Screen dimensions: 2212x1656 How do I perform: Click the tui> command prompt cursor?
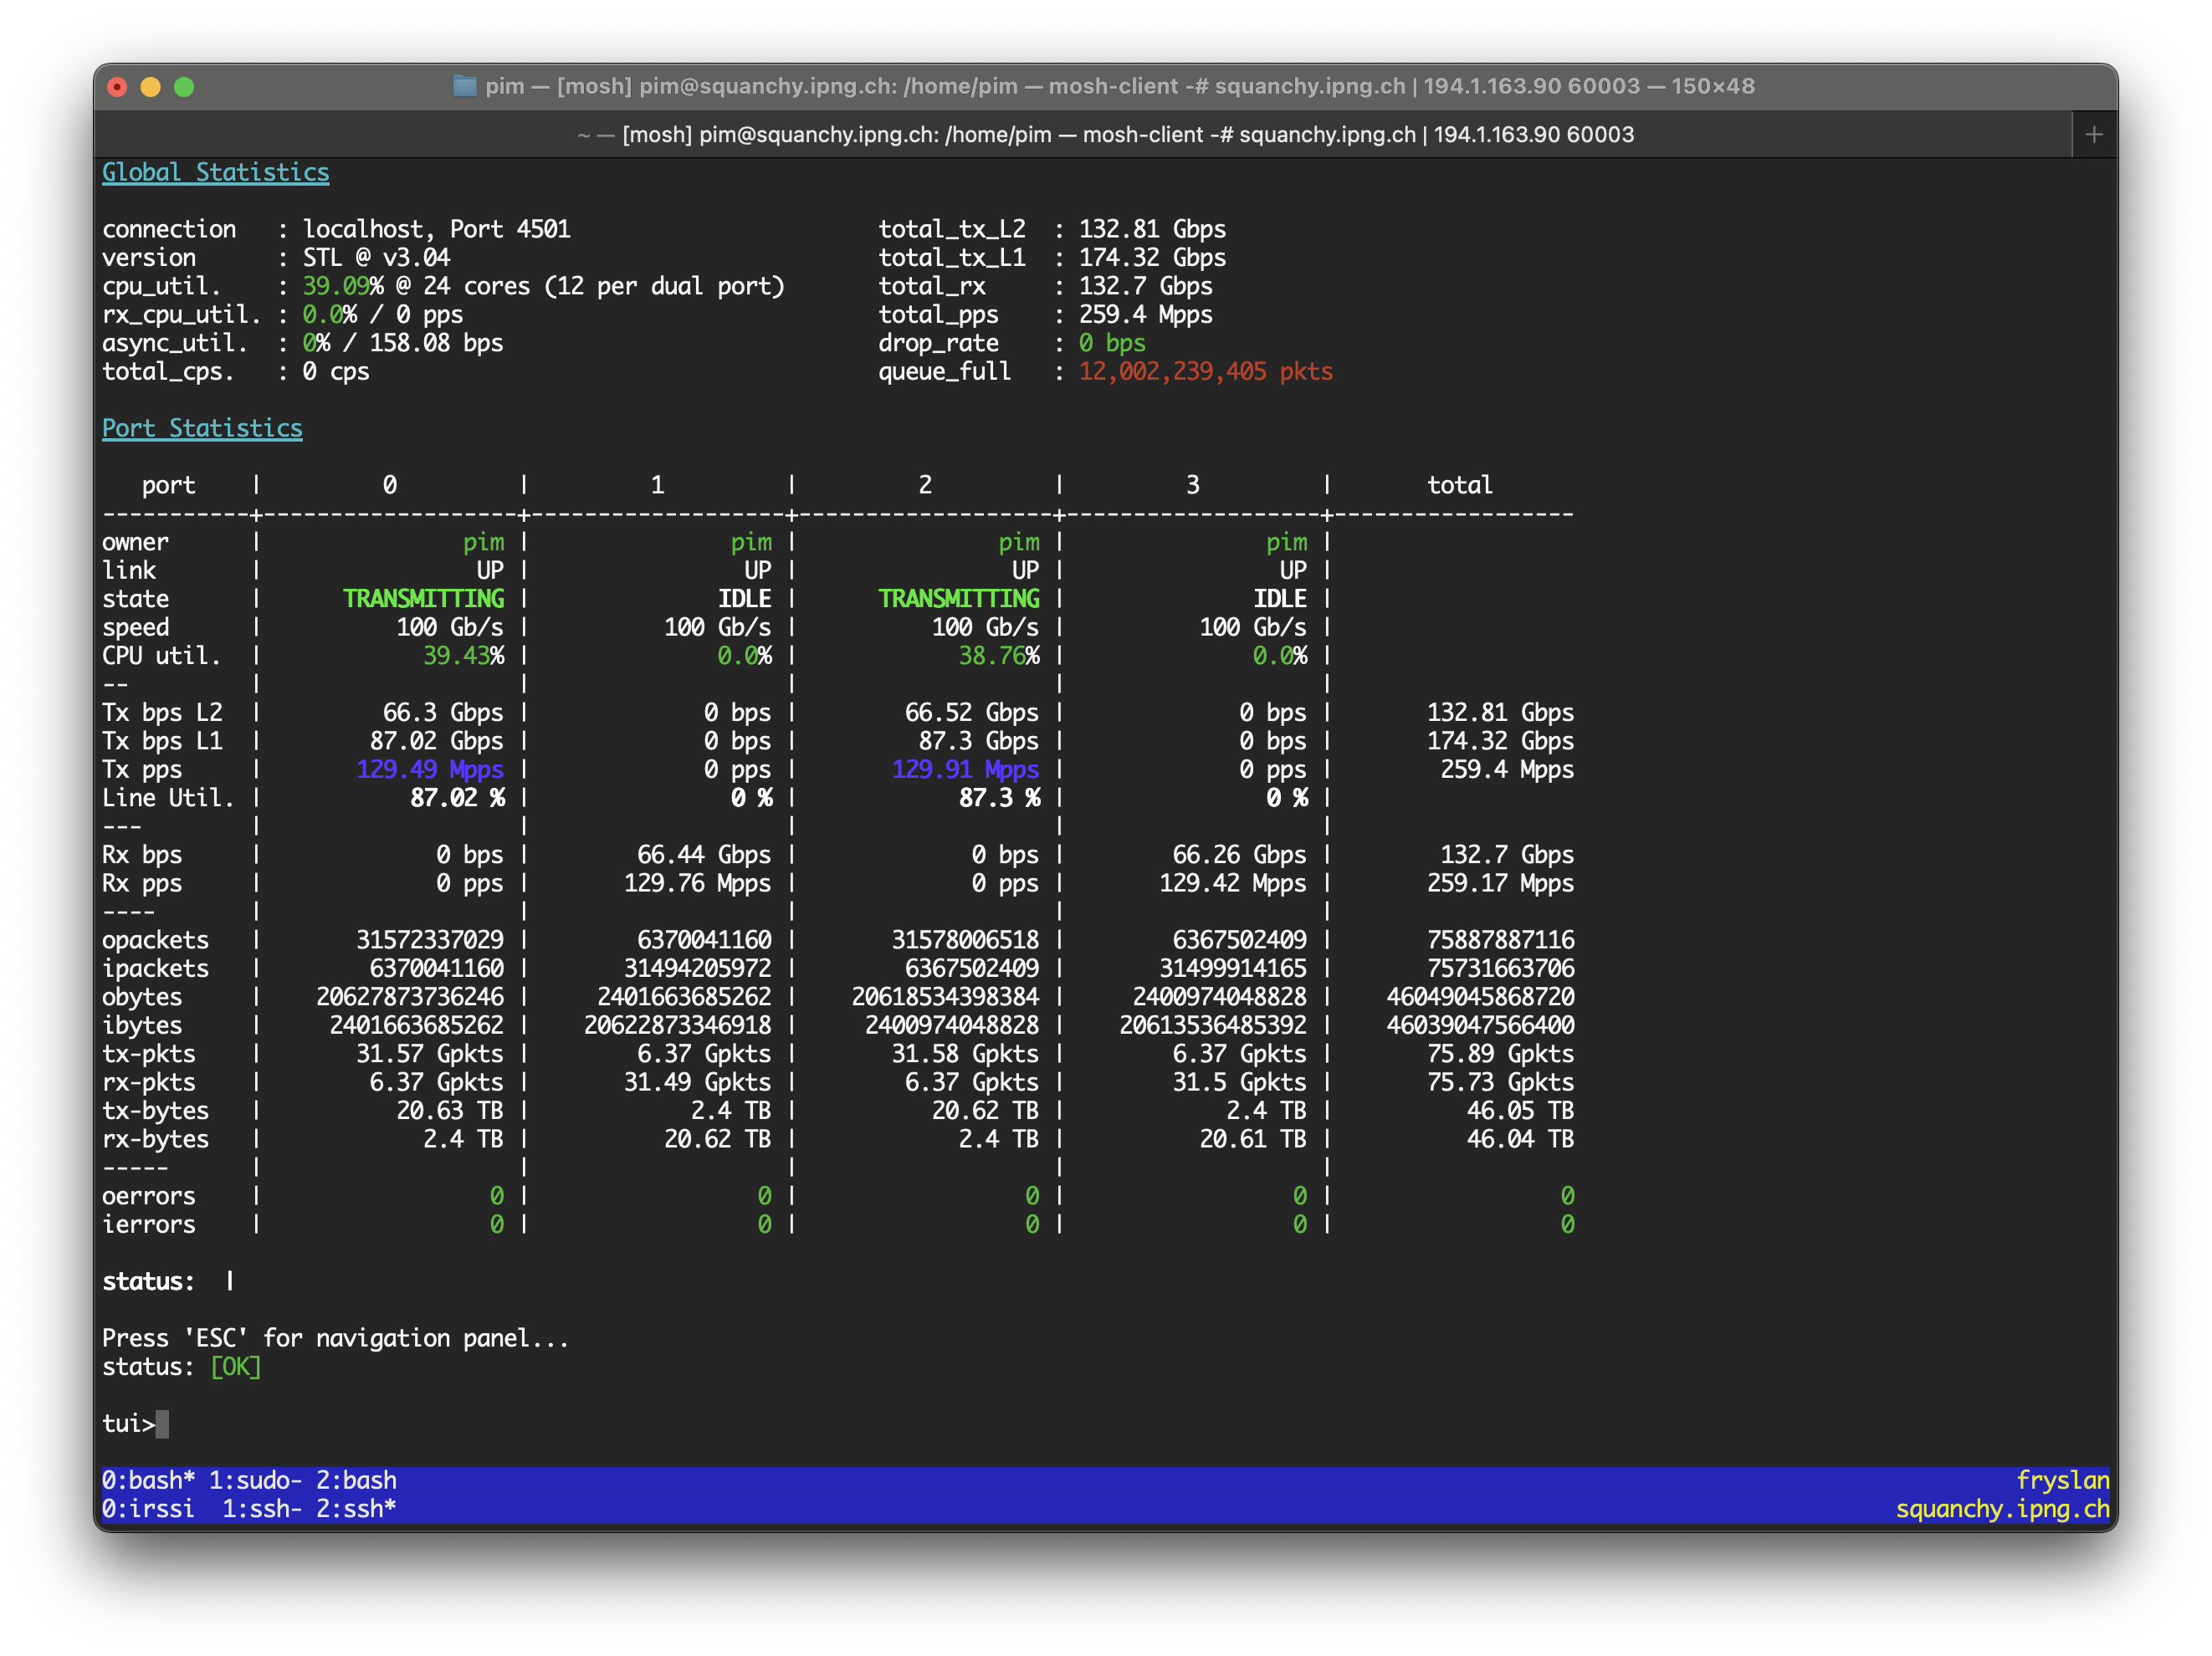[162, 1423]
